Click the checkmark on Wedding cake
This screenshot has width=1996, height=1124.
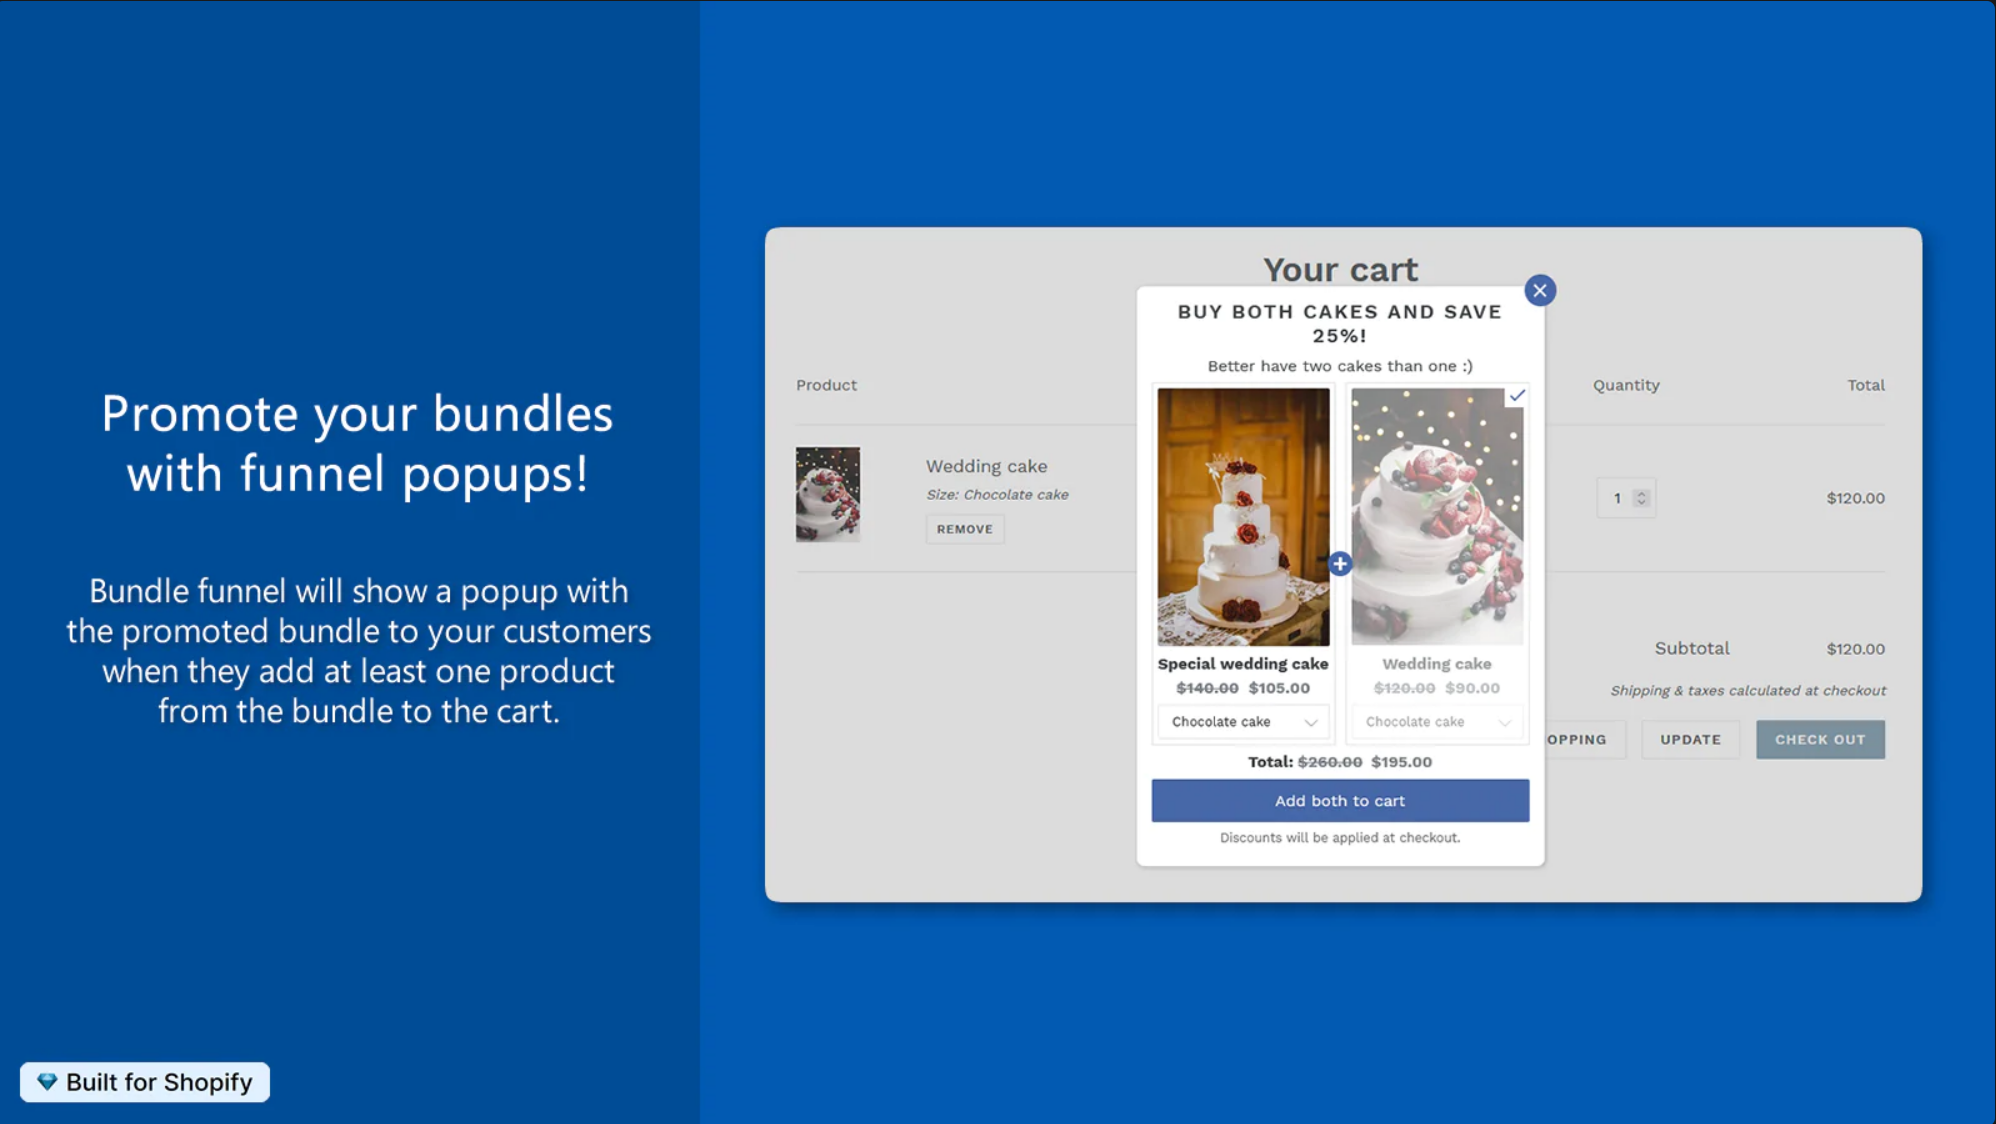[1518, 396]
